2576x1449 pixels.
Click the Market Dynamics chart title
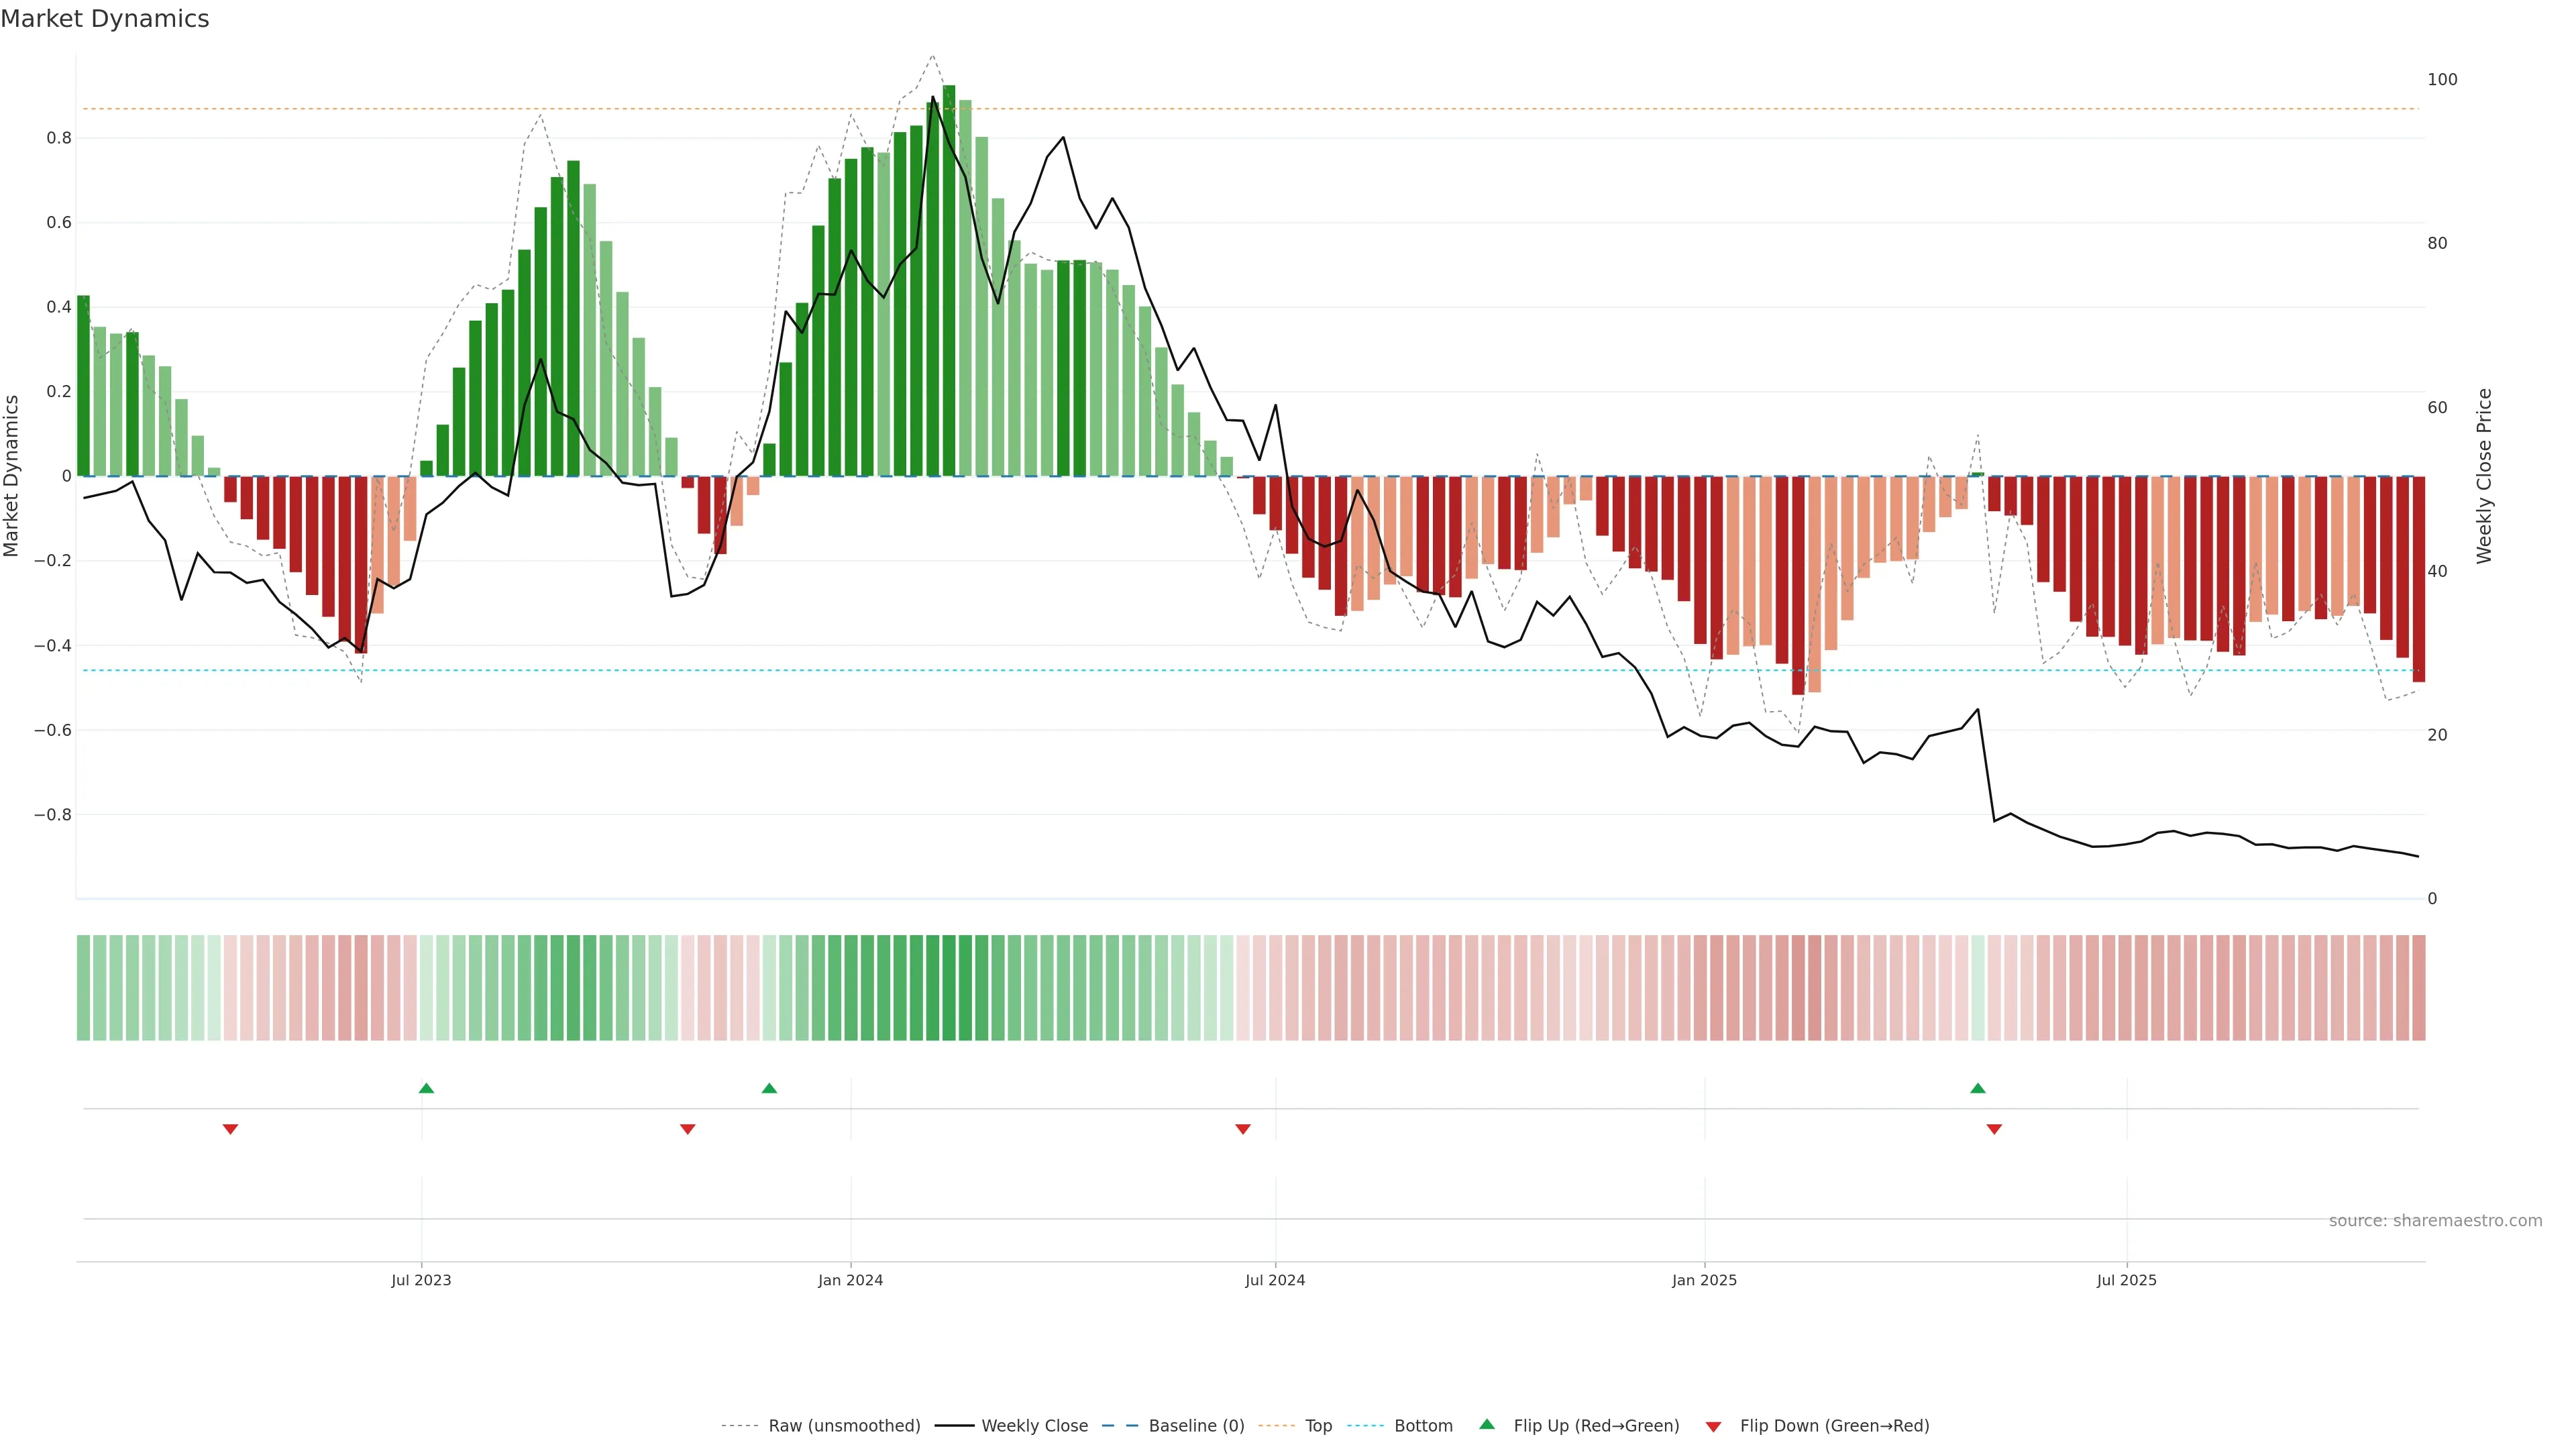point(105,19)
